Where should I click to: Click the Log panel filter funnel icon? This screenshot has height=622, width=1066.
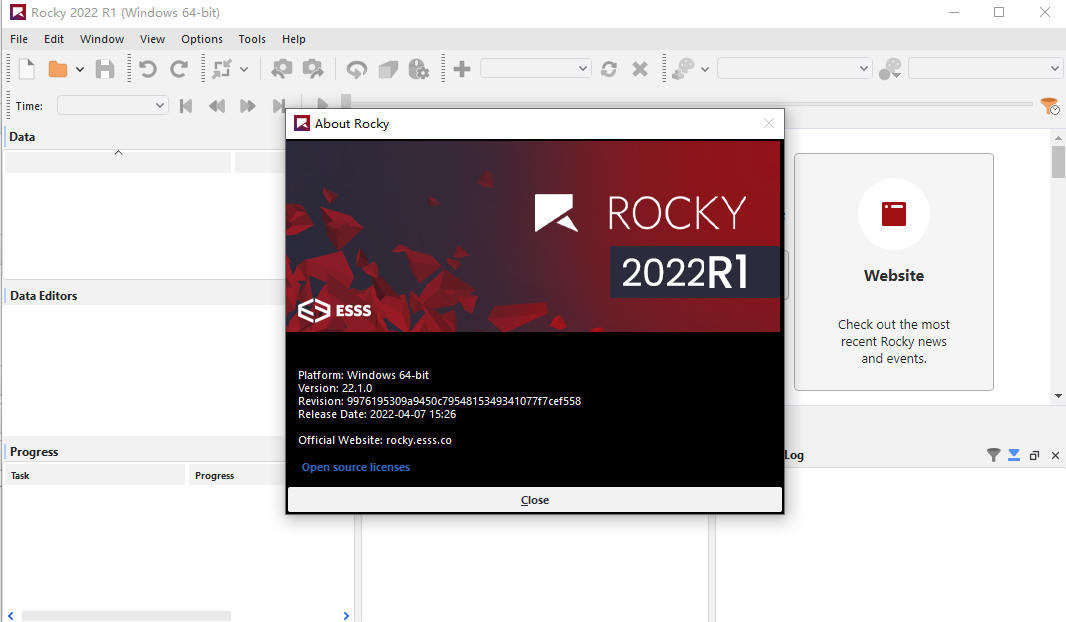tap(994, 455)
